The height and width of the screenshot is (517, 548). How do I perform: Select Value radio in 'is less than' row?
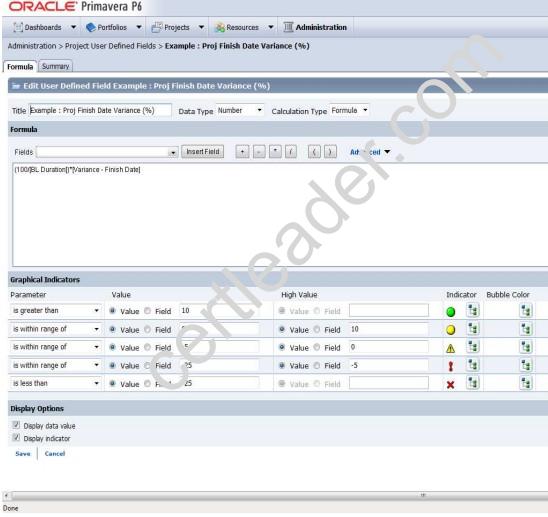[113, 383]
